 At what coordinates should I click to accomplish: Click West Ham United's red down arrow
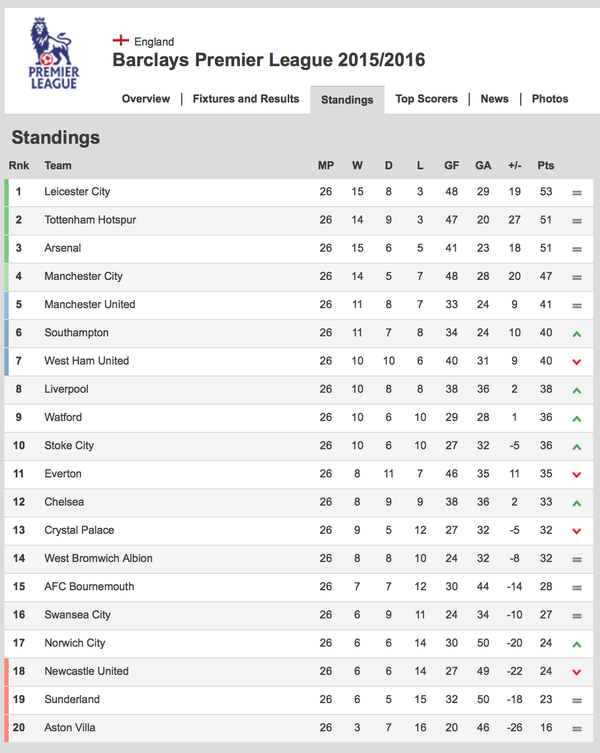[576, 362]
